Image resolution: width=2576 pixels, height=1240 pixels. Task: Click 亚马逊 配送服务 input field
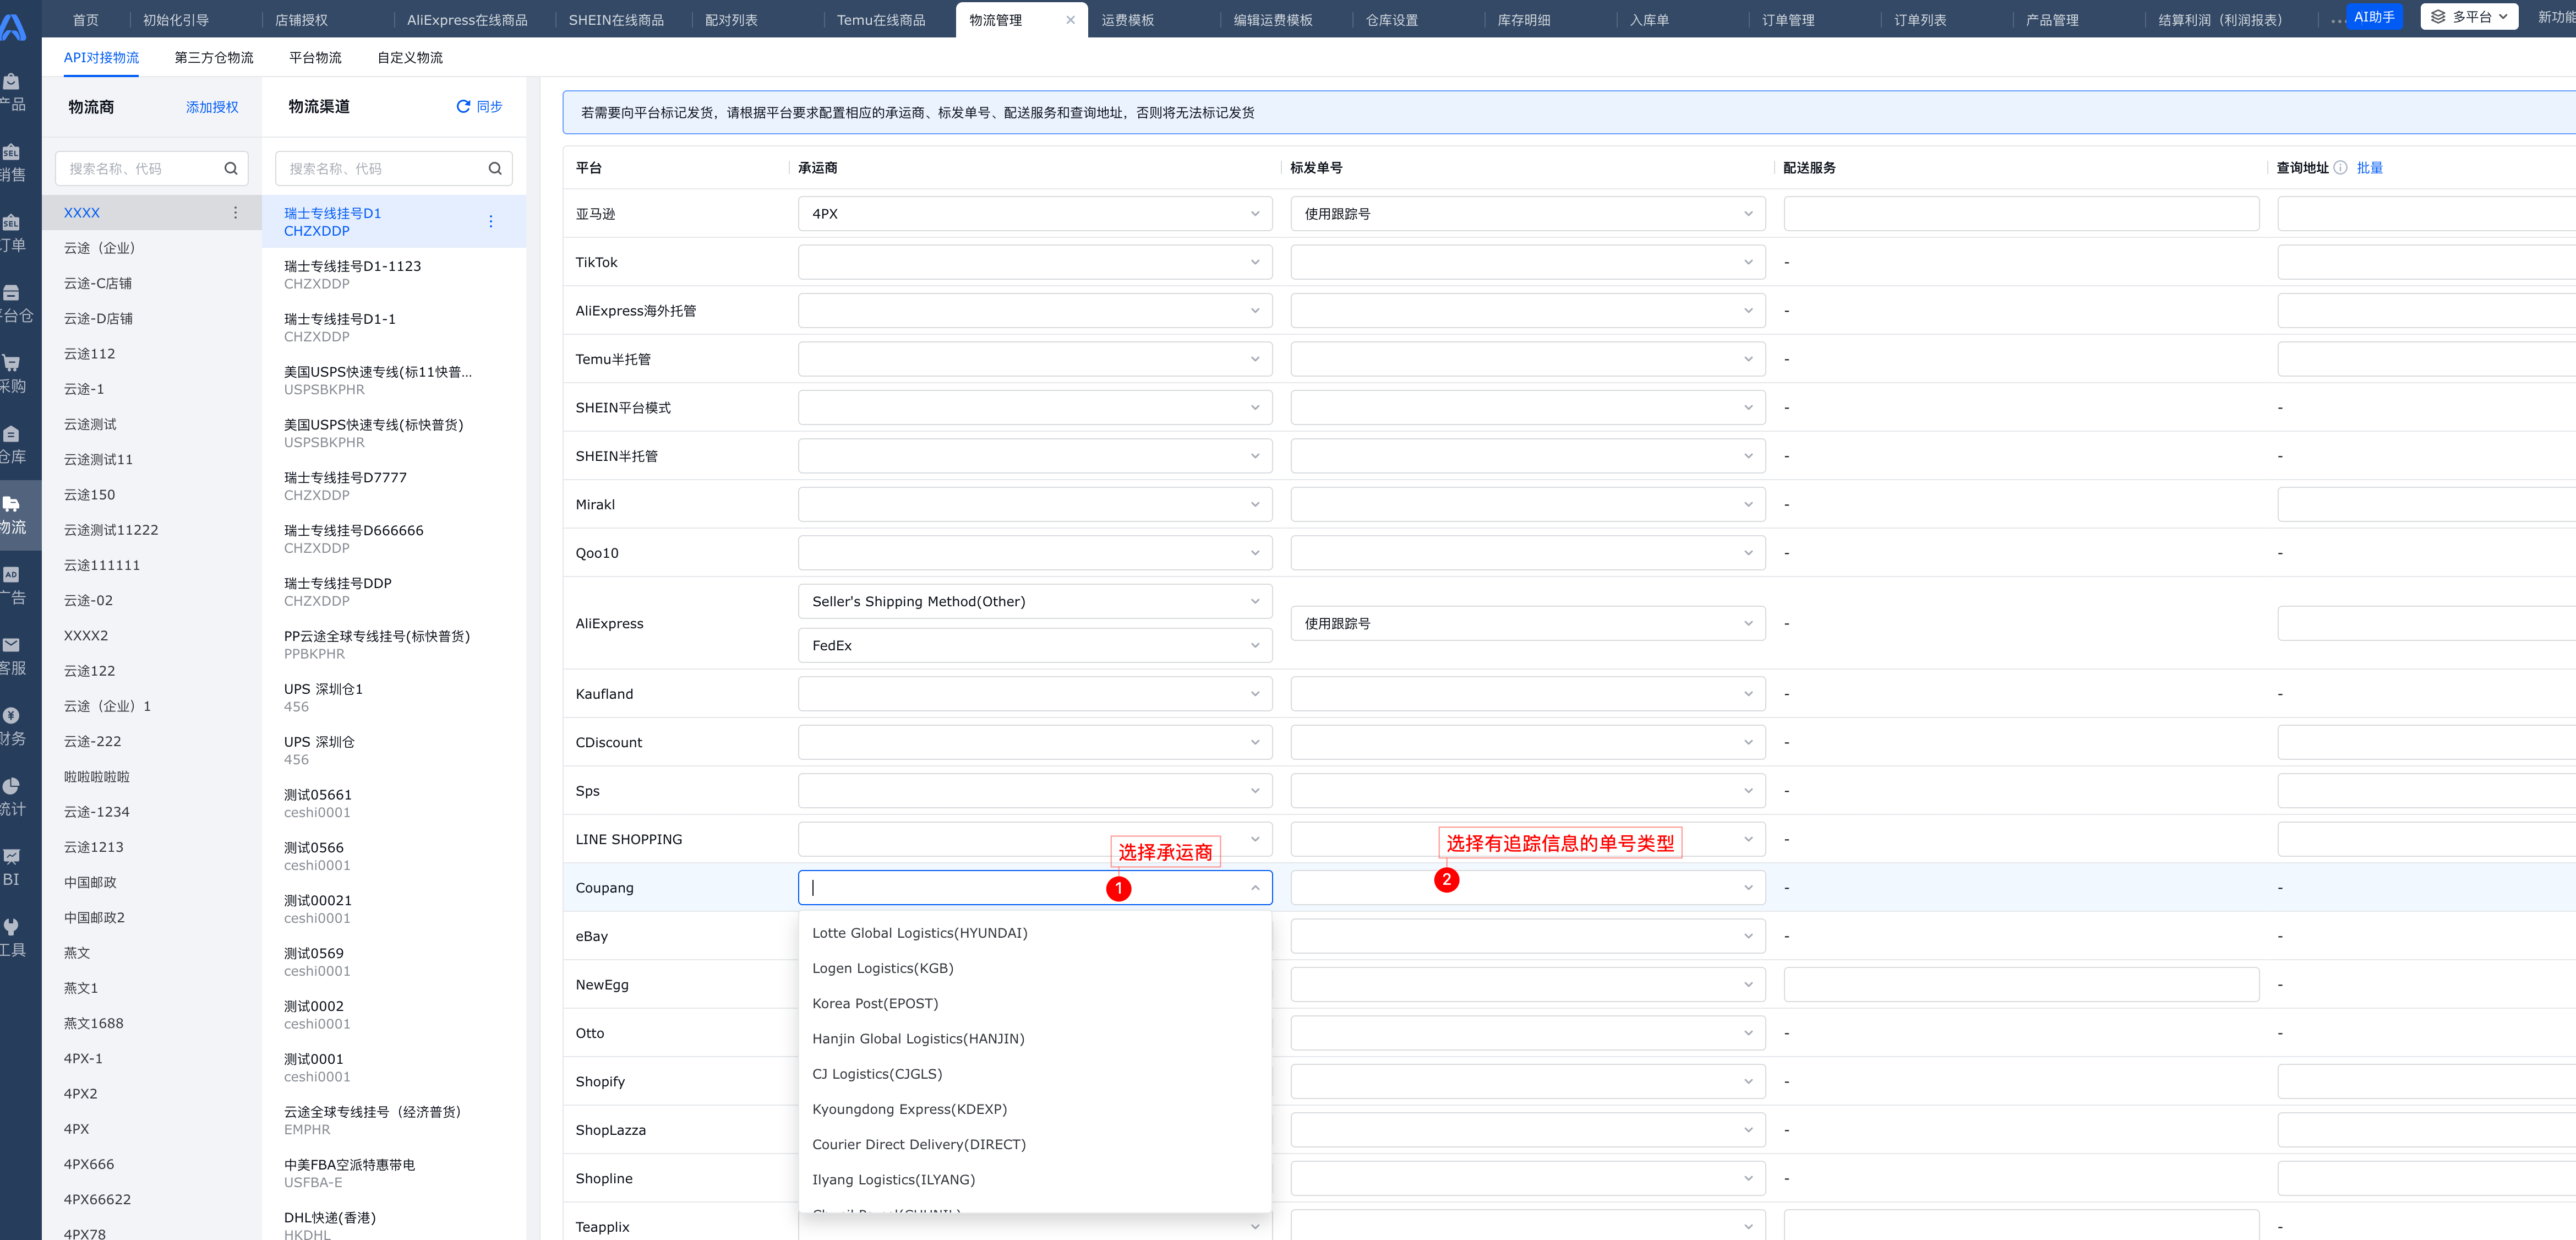point(2020,213)
